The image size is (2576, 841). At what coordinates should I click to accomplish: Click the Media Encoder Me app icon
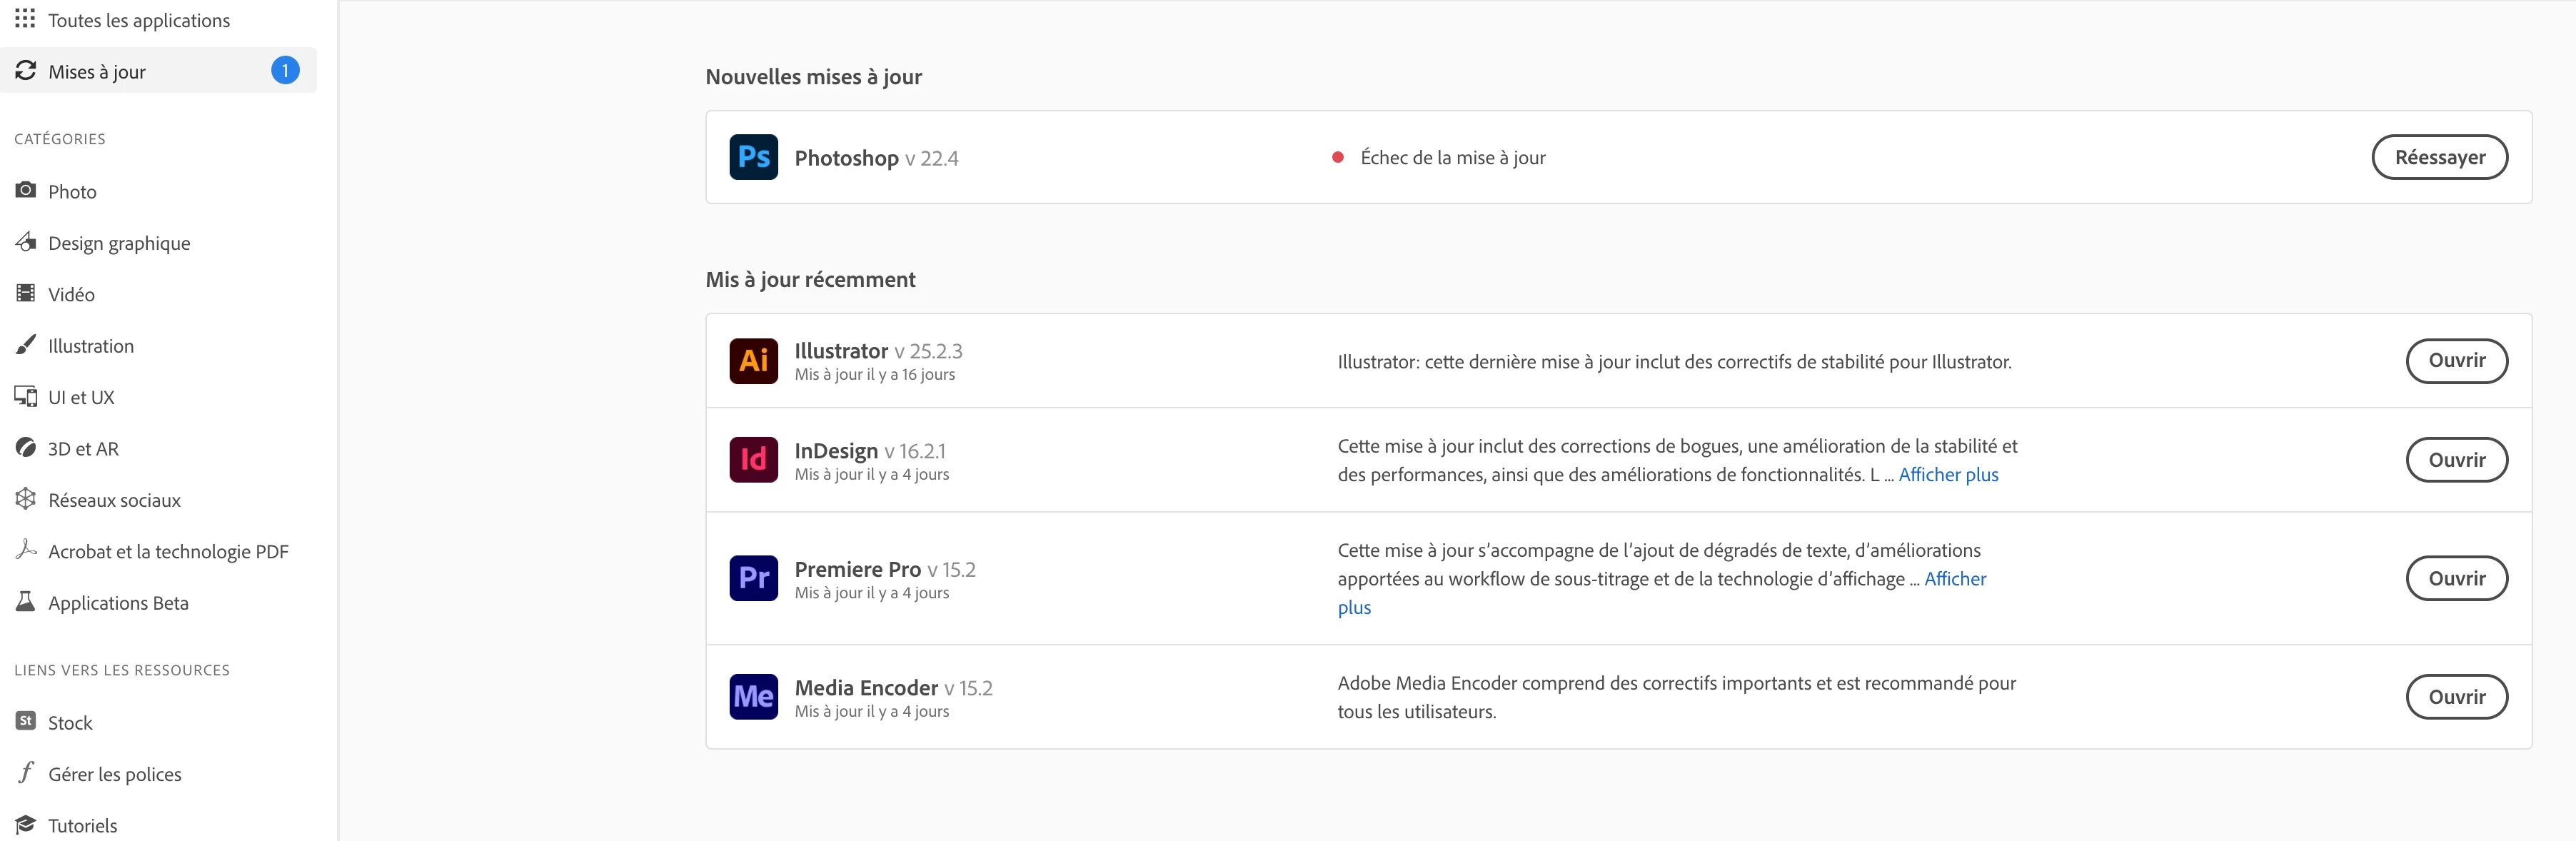[x=753, y=697]
